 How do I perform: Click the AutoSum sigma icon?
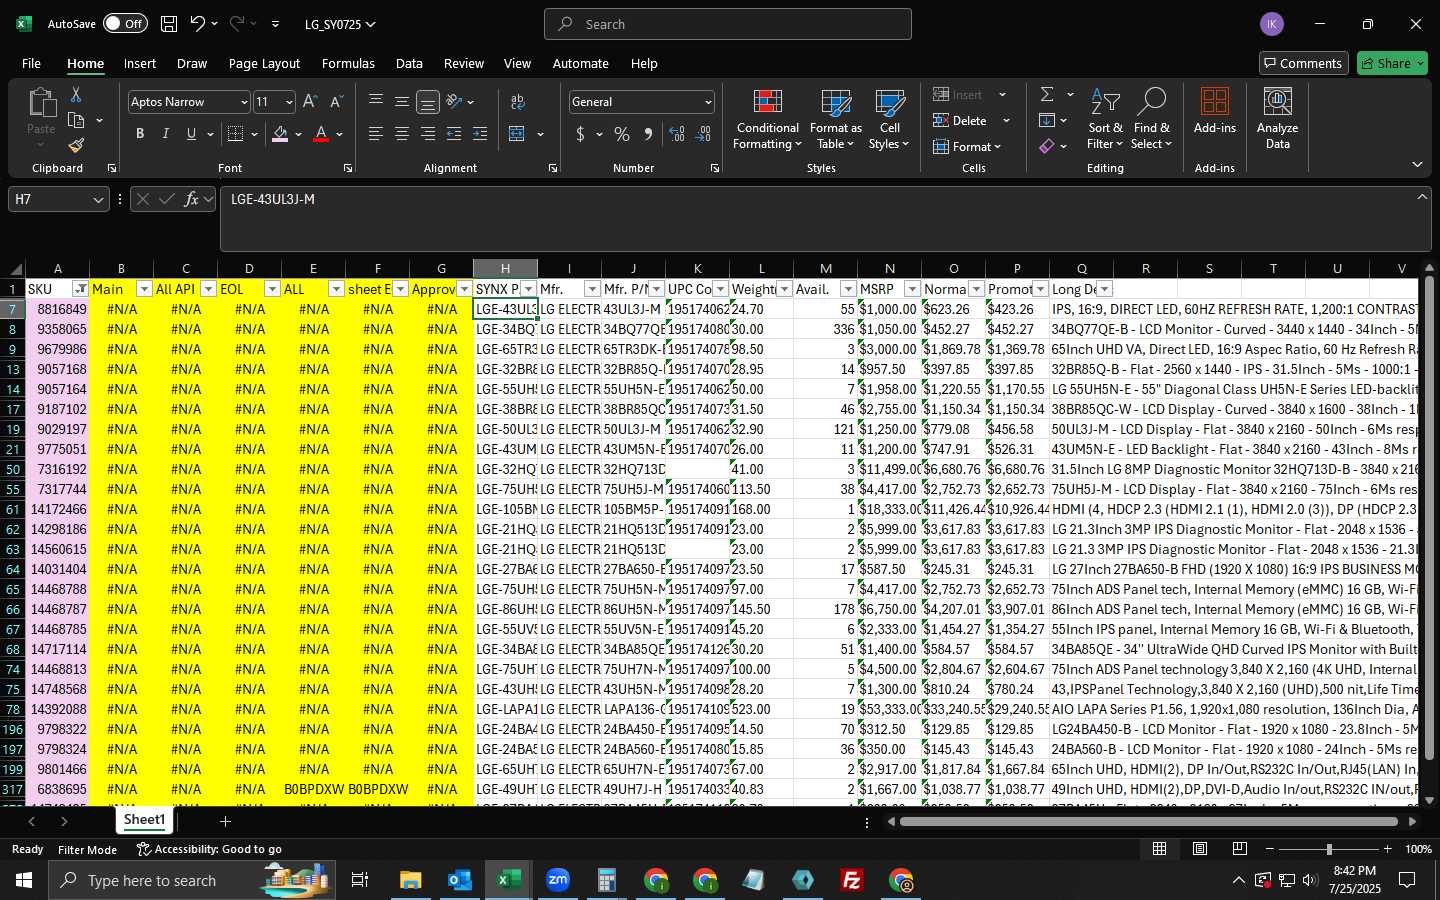click(1047, 94)
